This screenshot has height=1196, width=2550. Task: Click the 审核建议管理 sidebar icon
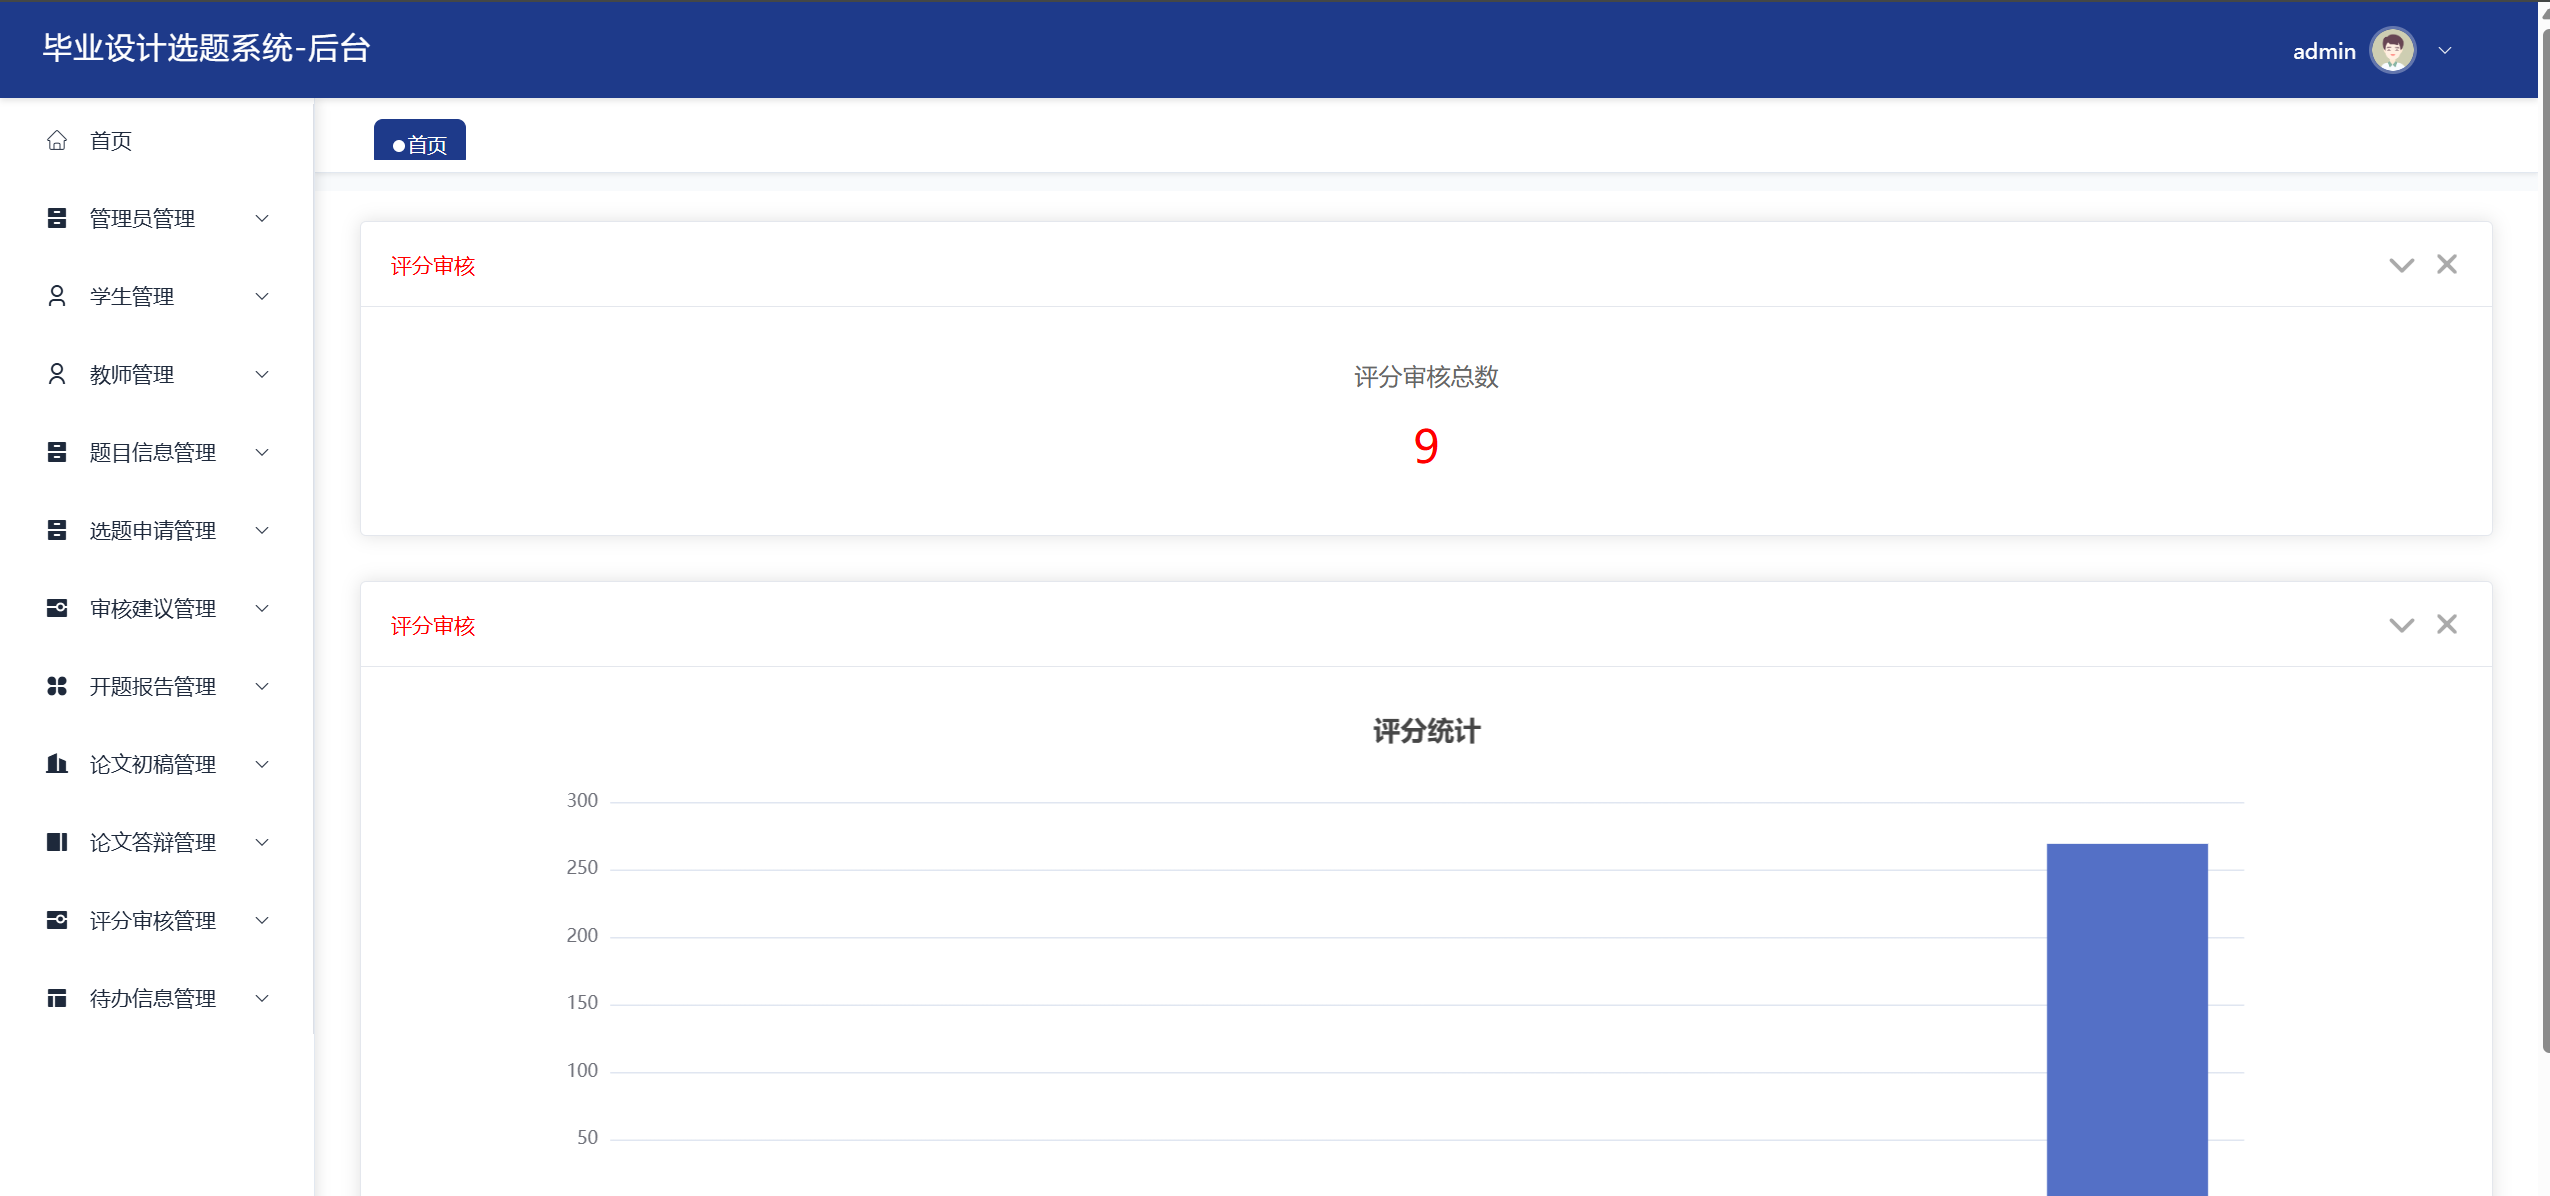[x=57, y=609]
